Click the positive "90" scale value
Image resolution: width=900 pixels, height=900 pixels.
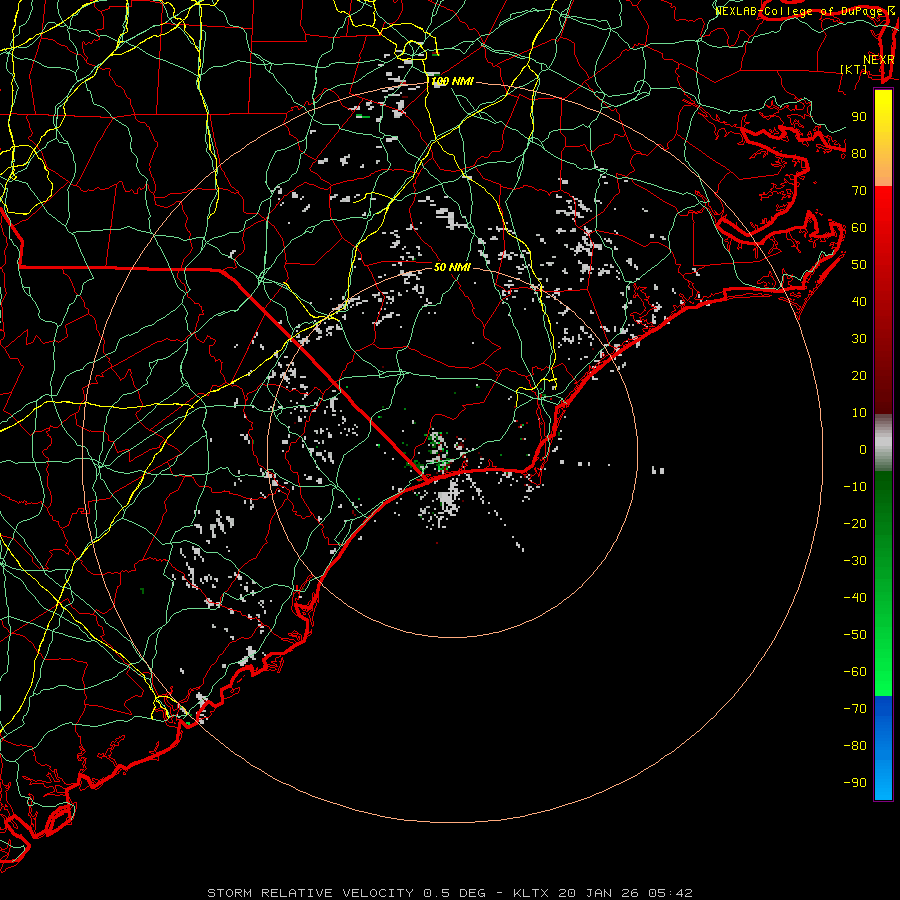(859, 117)
